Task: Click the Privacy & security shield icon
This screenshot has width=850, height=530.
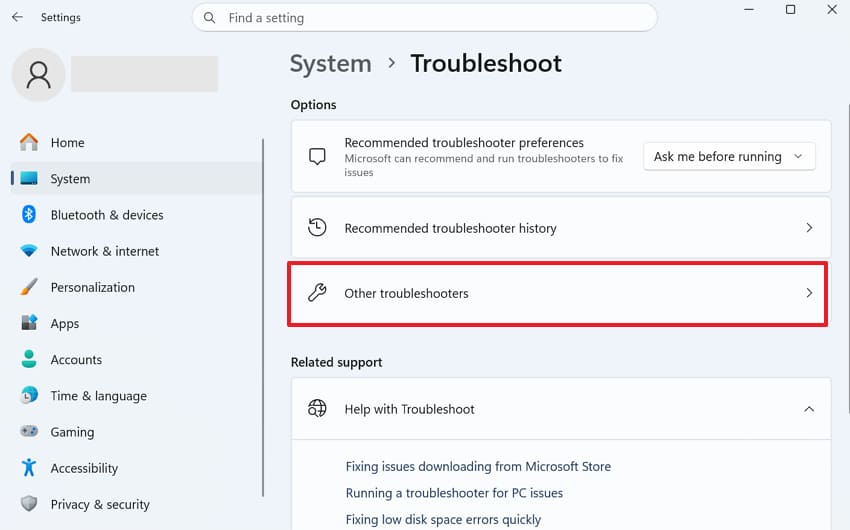Action: click(29, 503)
